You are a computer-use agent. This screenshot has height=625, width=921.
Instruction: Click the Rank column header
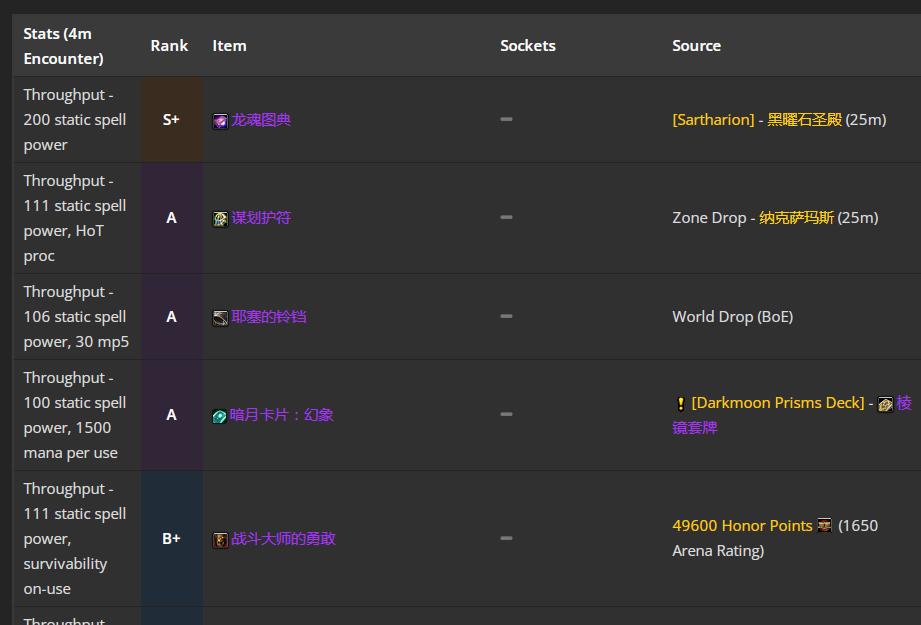[x=169, y=46]
